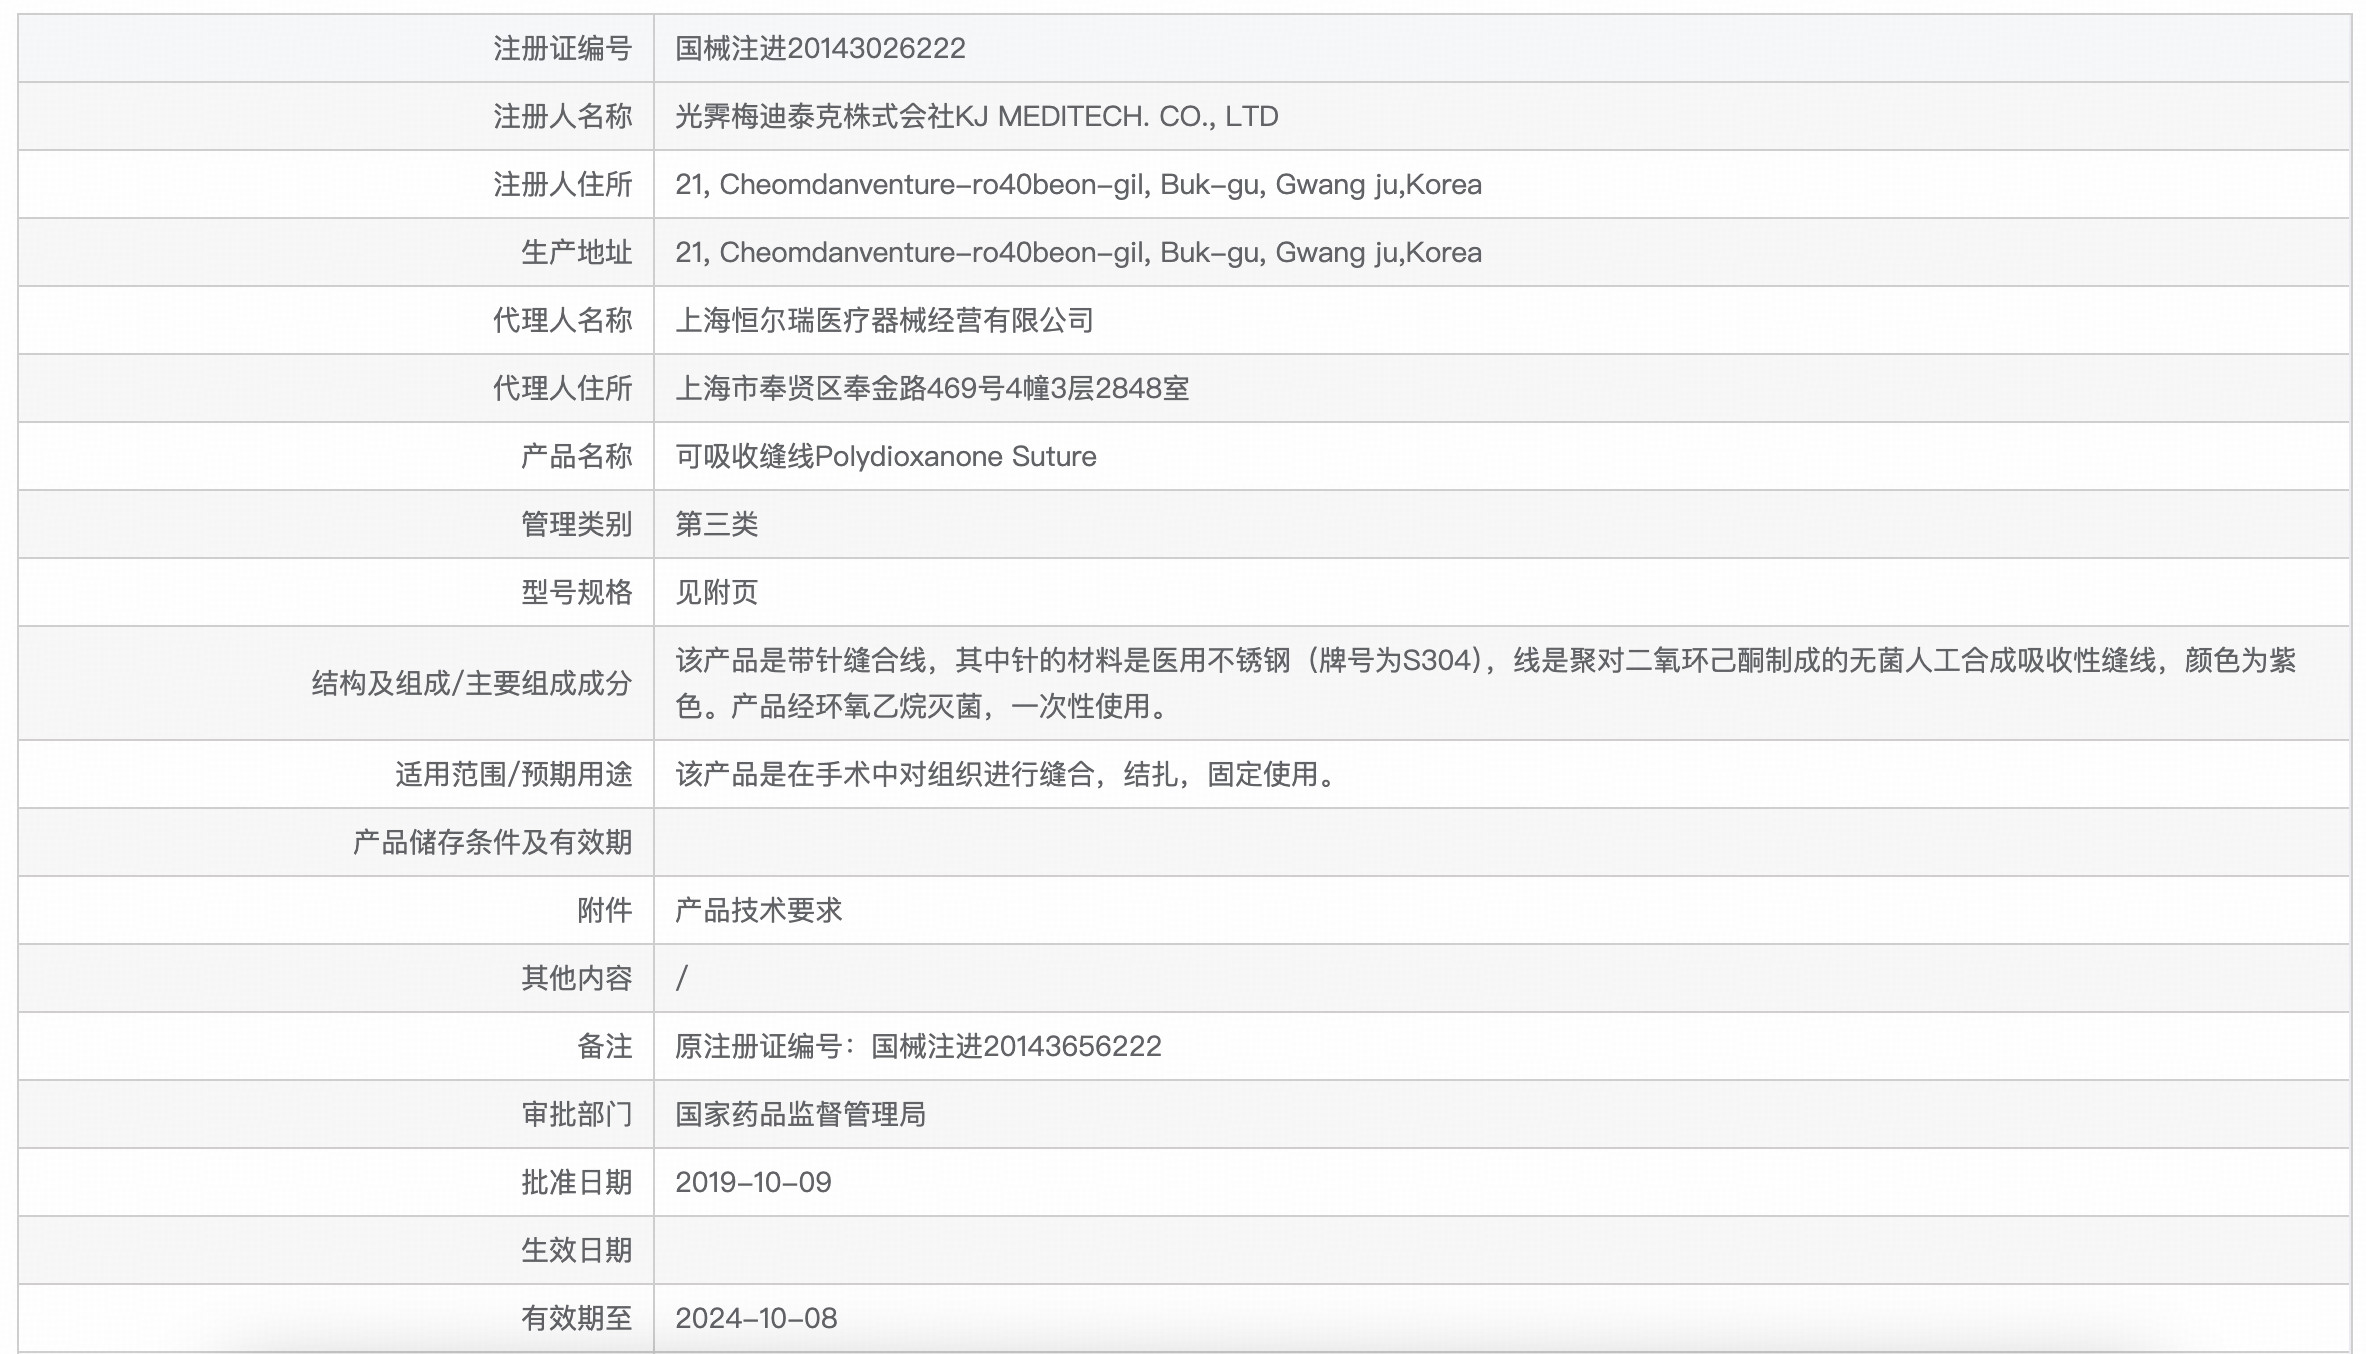Click the 注册人住所 address text
This screenshot has height=1354, width=2366.
pos(1080,184)
